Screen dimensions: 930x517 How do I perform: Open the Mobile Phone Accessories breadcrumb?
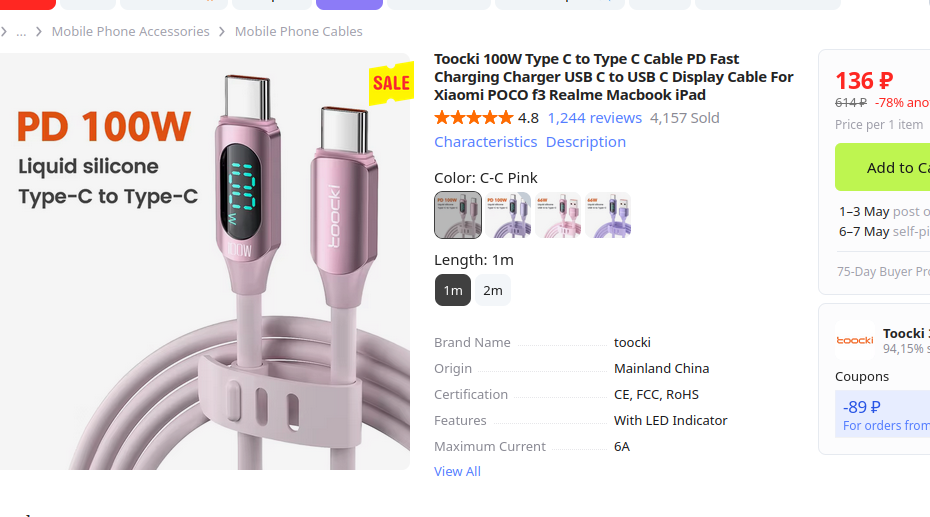click(130, 32)
